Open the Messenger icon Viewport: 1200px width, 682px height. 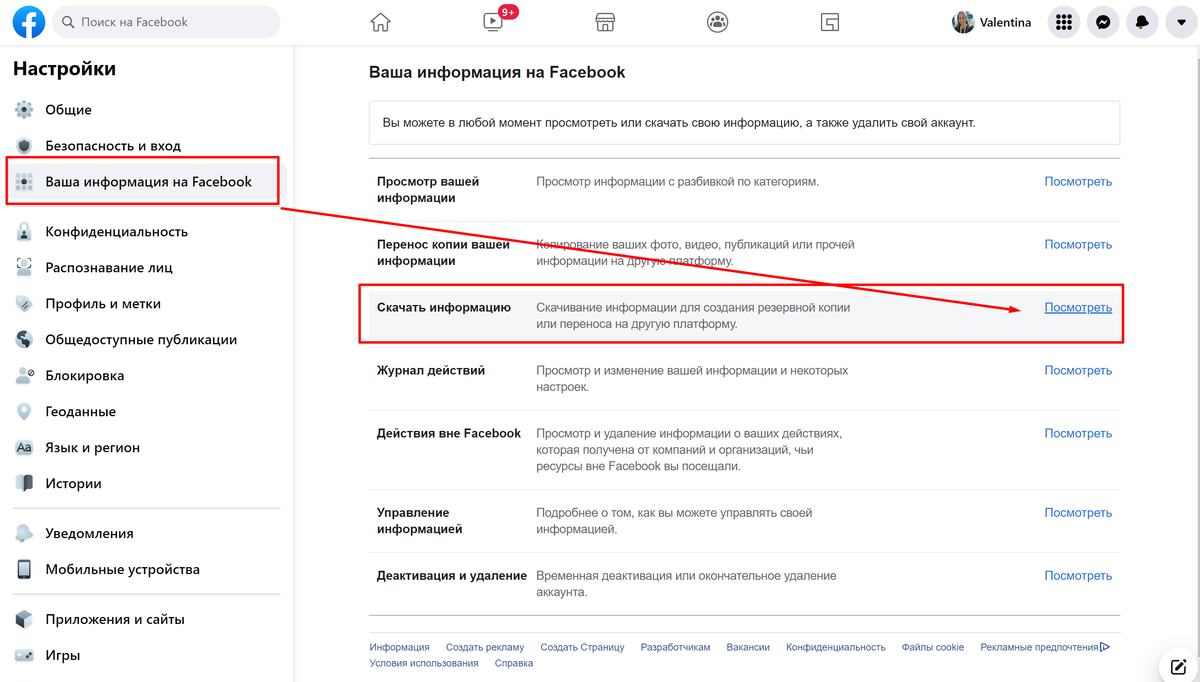pyautogui.click(x=1103, y=22)
